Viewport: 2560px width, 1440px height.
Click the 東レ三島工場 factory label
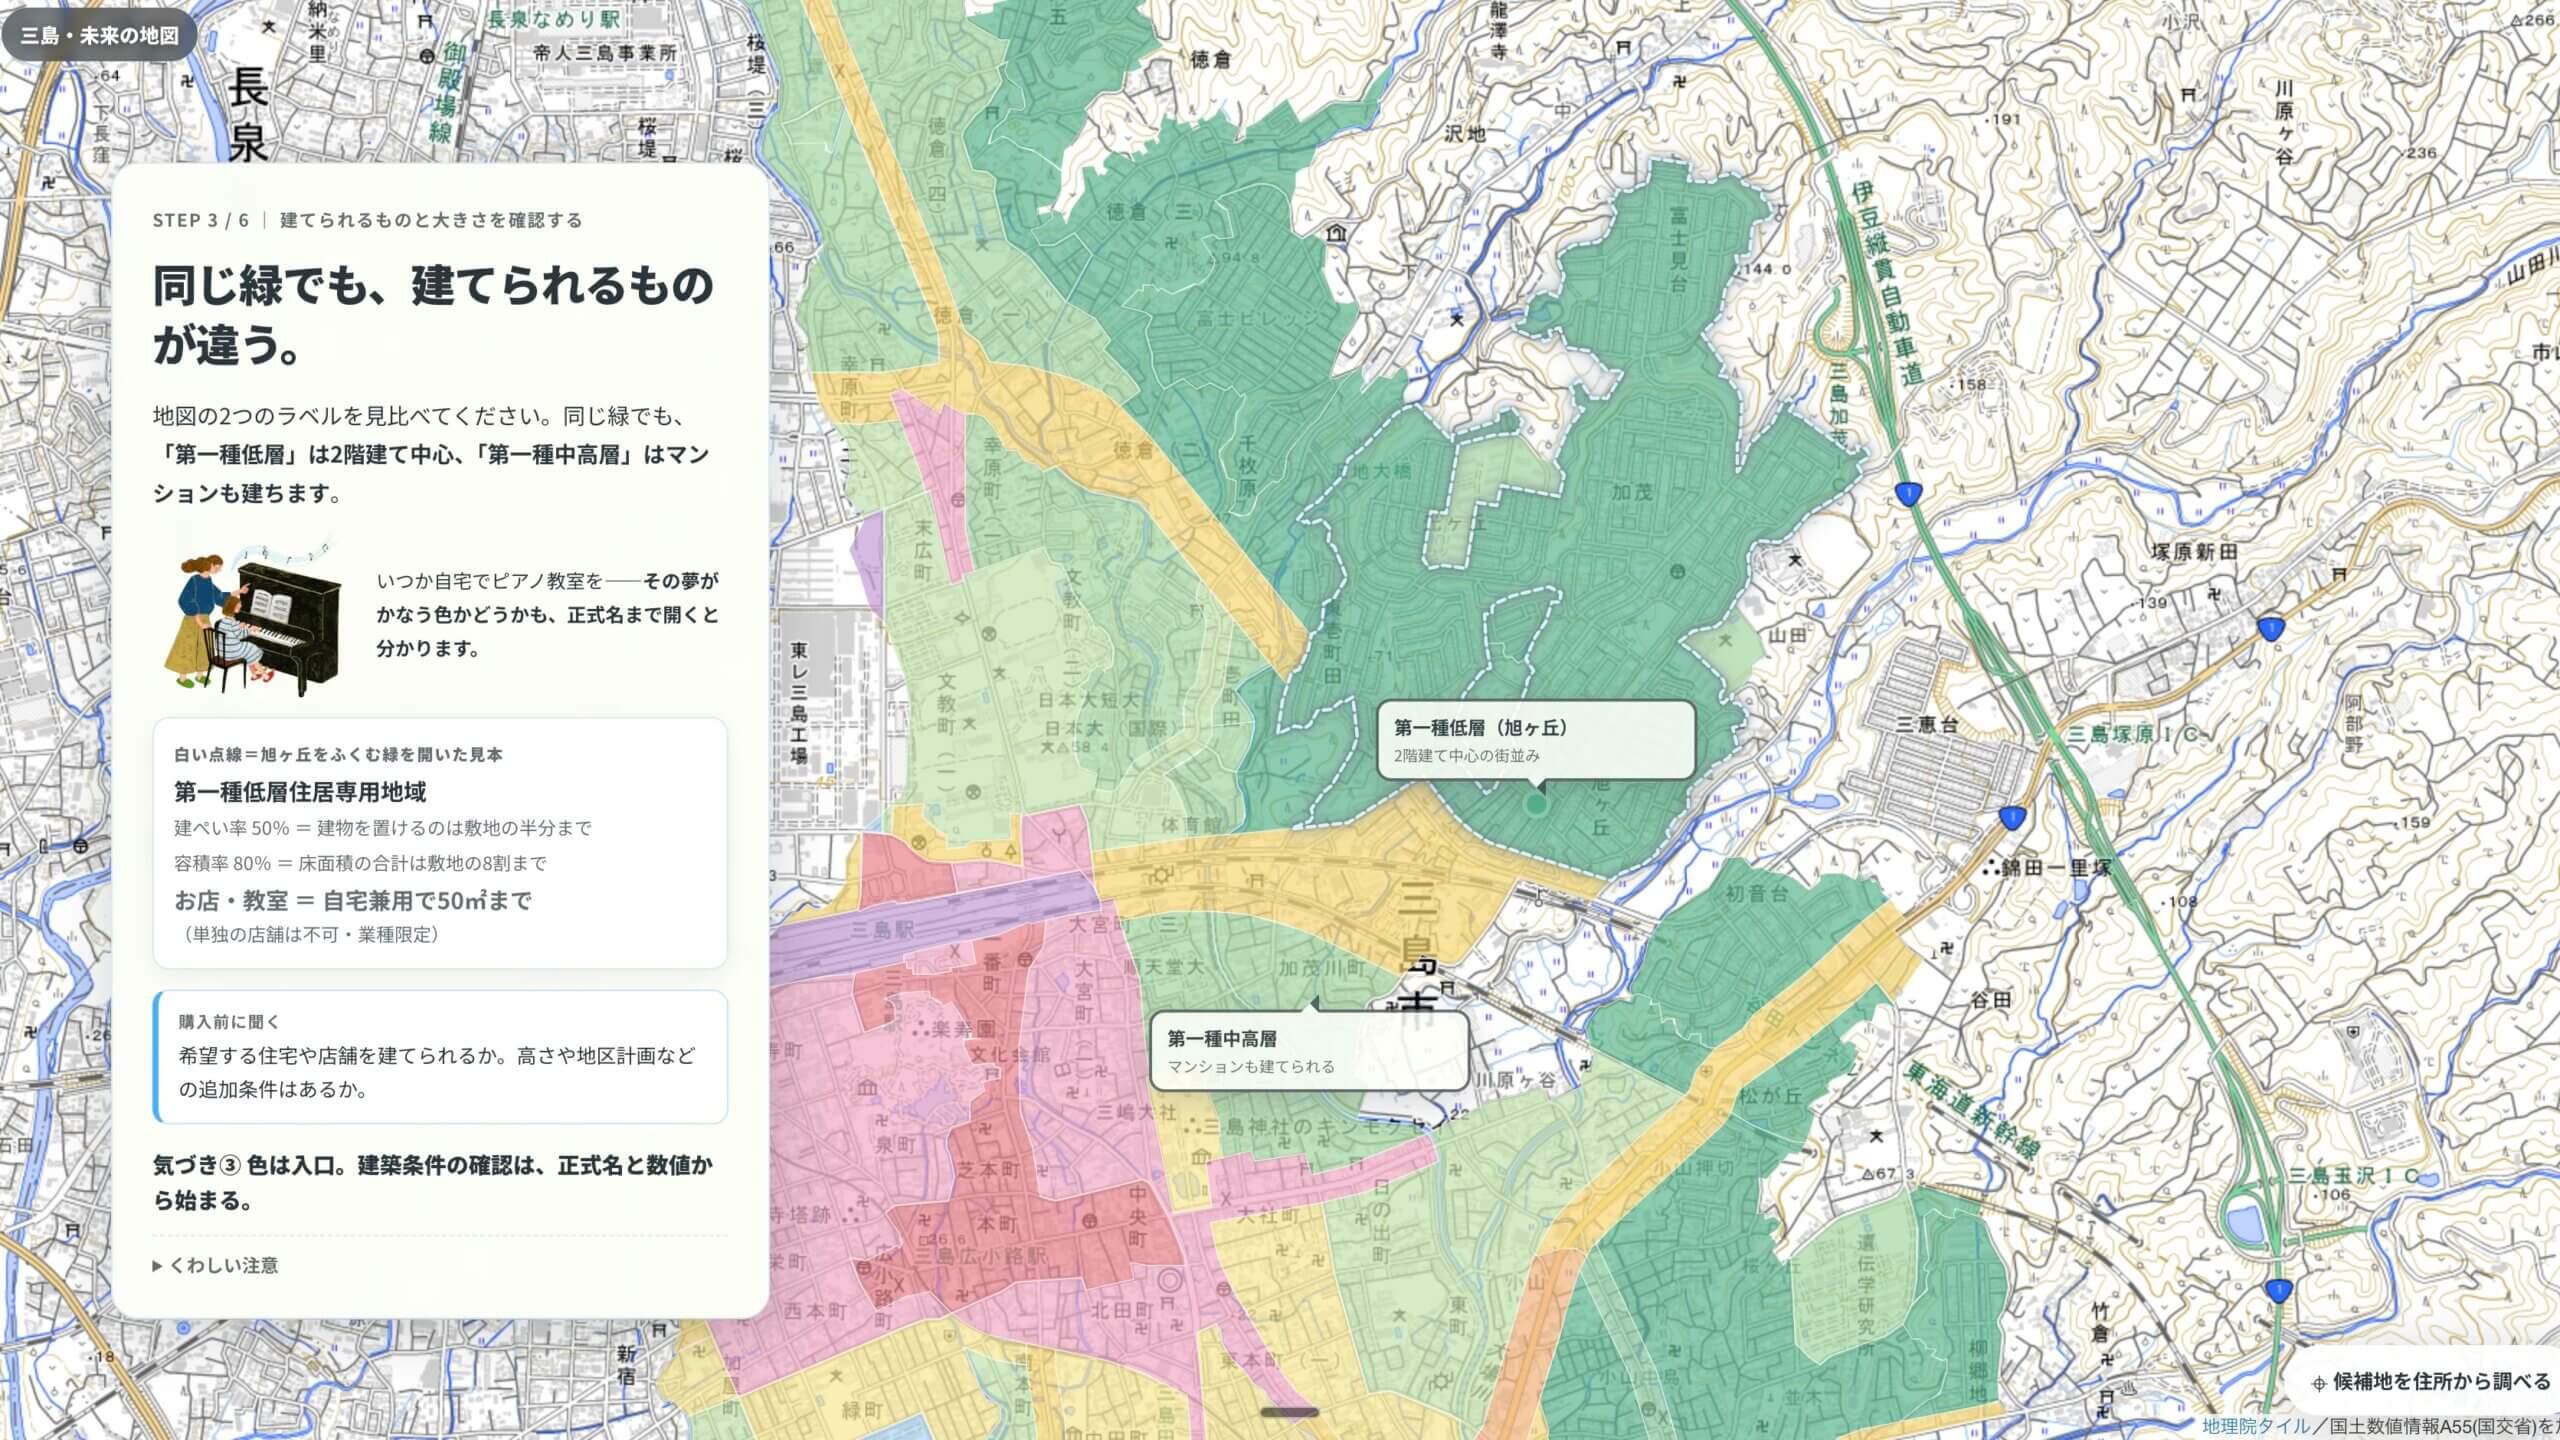pyautogui.click(x=799, y=703)
